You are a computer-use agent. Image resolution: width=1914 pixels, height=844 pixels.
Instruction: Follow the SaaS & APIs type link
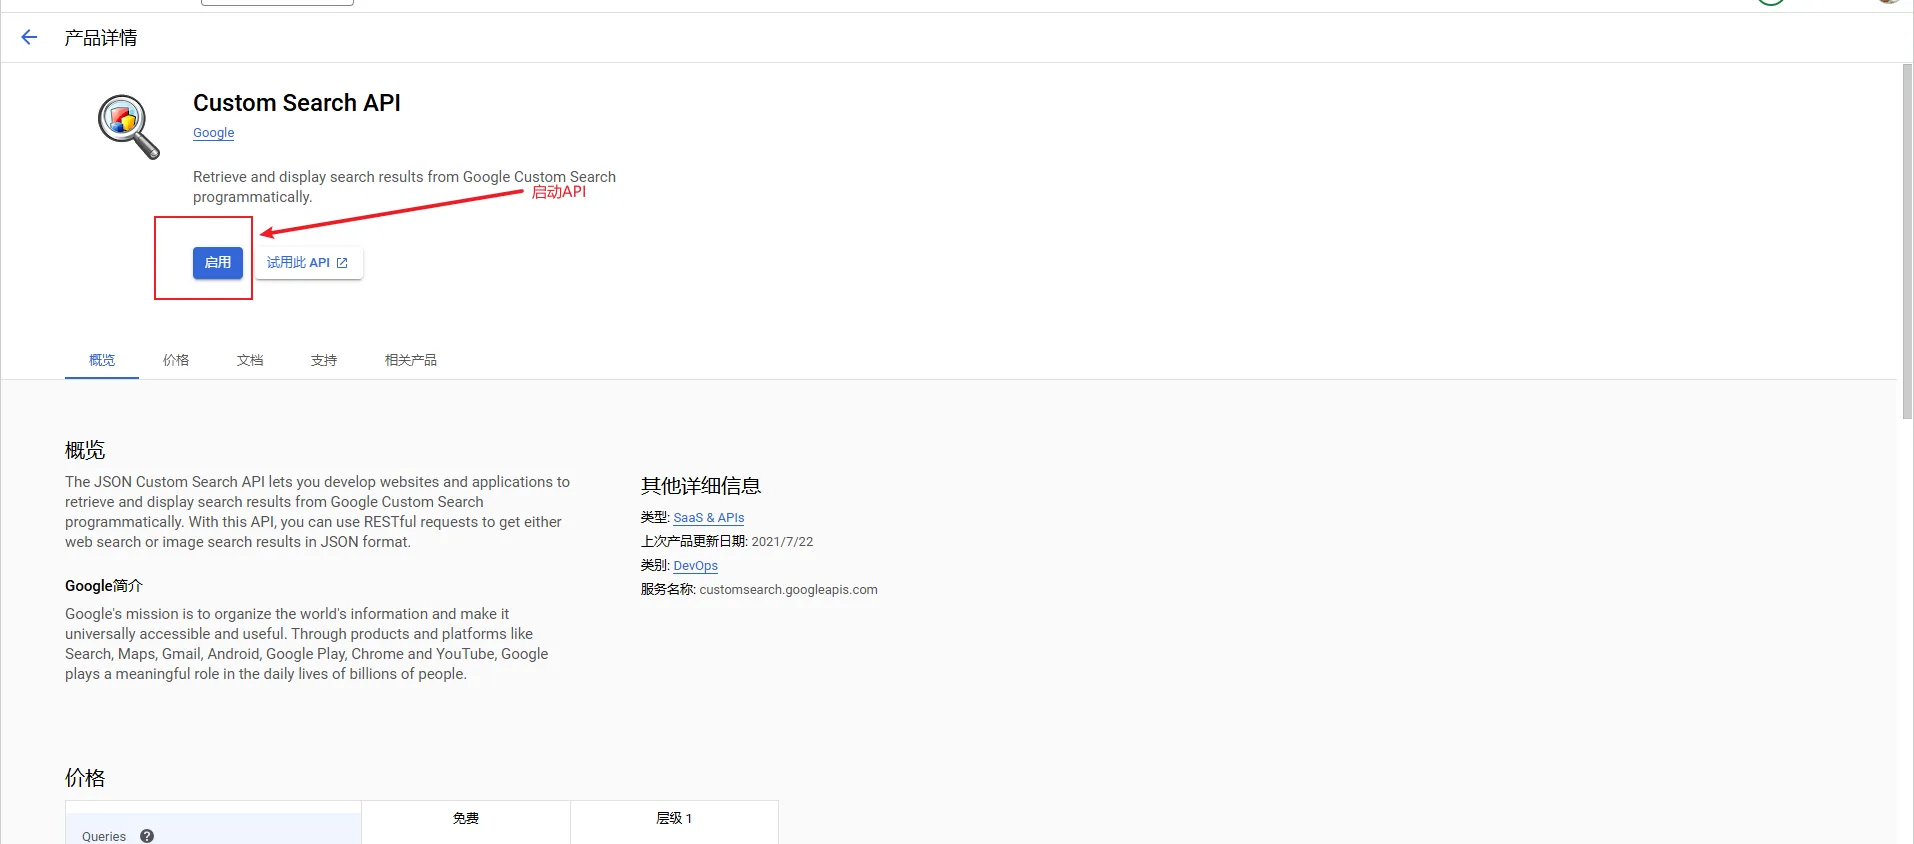709,518
